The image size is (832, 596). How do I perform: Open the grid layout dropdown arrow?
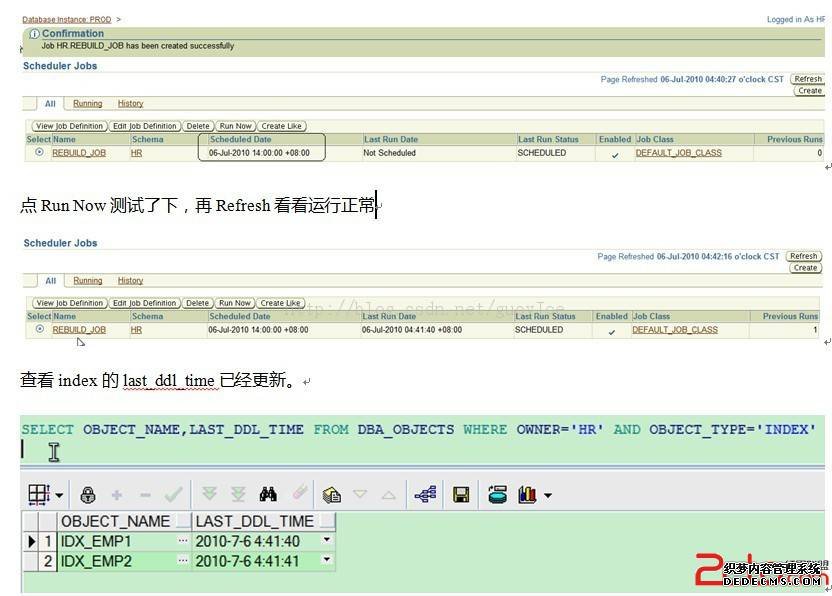tap(59, 496)
